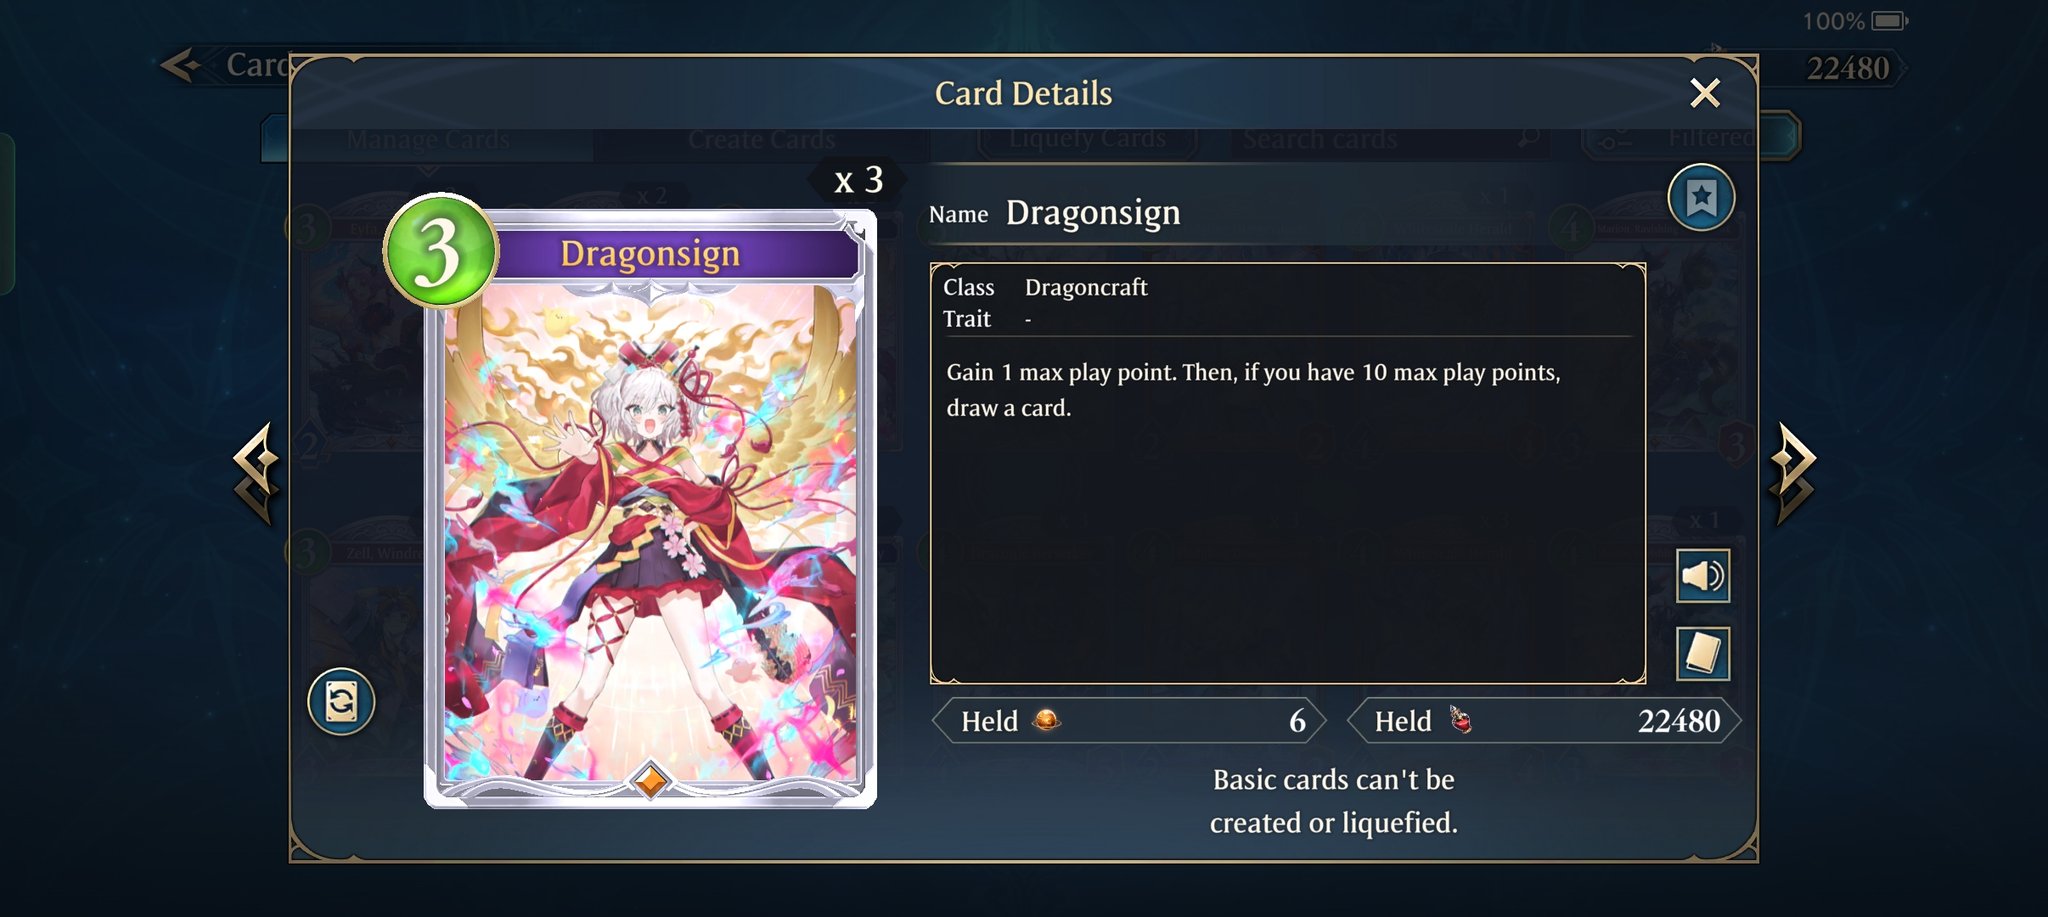Click the x 3 card count badge
Screen dimensions: 2048x917
tap(858, 180)
